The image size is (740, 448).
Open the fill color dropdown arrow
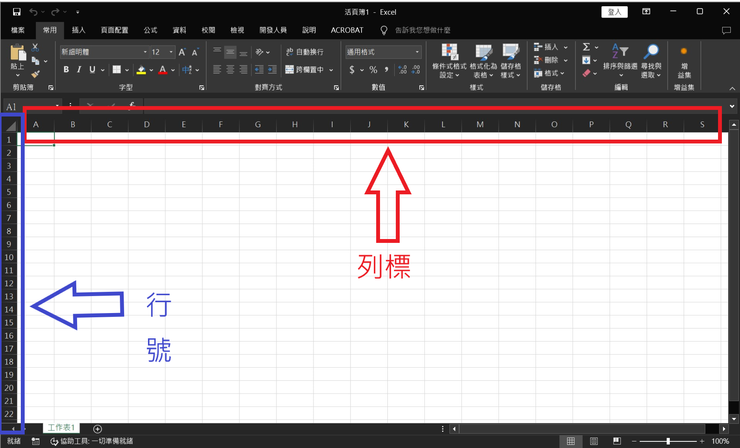(151, 70)
